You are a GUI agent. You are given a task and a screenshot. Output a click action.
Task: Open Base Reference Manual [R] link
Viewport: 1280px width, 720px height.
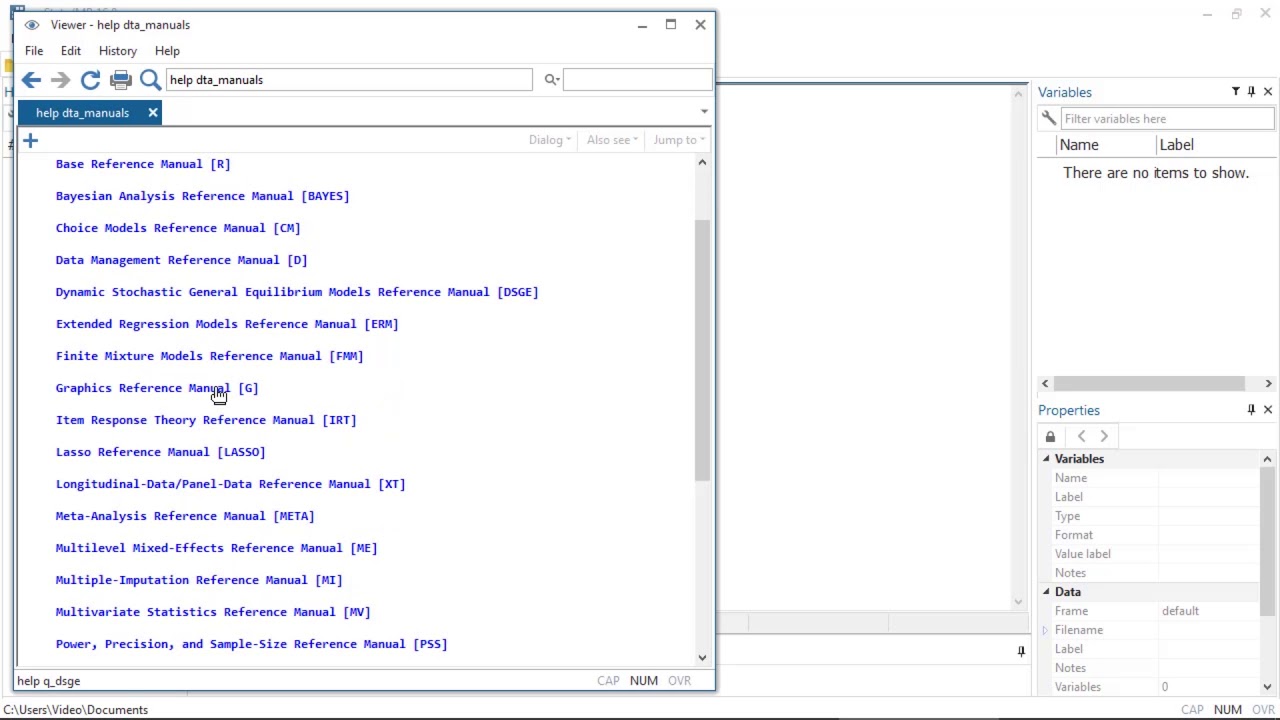(x=143, y=164)
